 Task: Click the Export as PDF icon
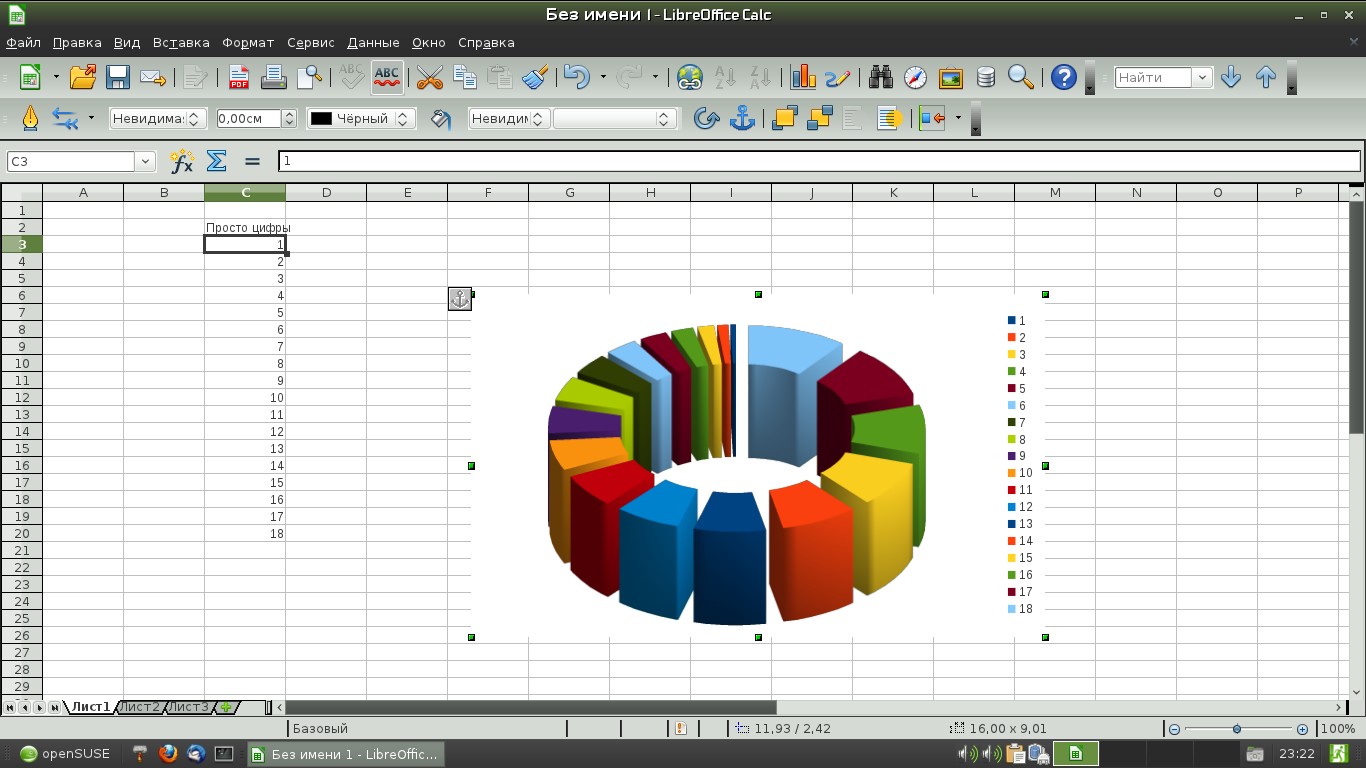pyautogui.click(x=239, y=77)
